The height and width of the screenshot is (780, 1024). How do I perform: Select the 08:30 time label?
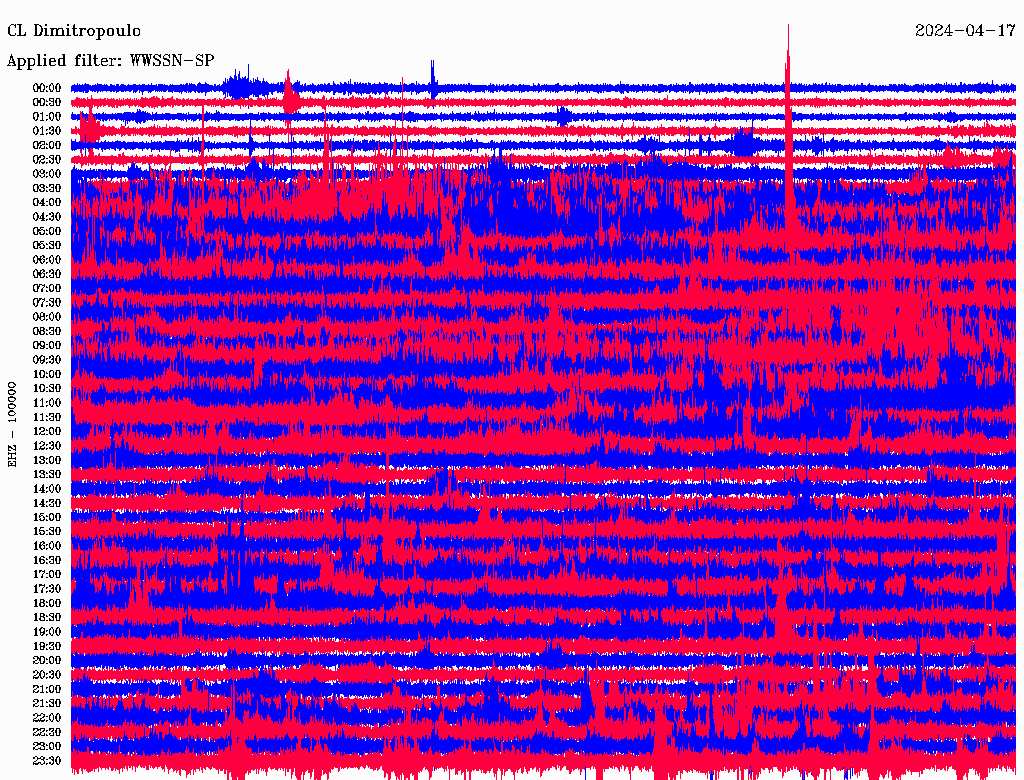click(x=47, y=331)
